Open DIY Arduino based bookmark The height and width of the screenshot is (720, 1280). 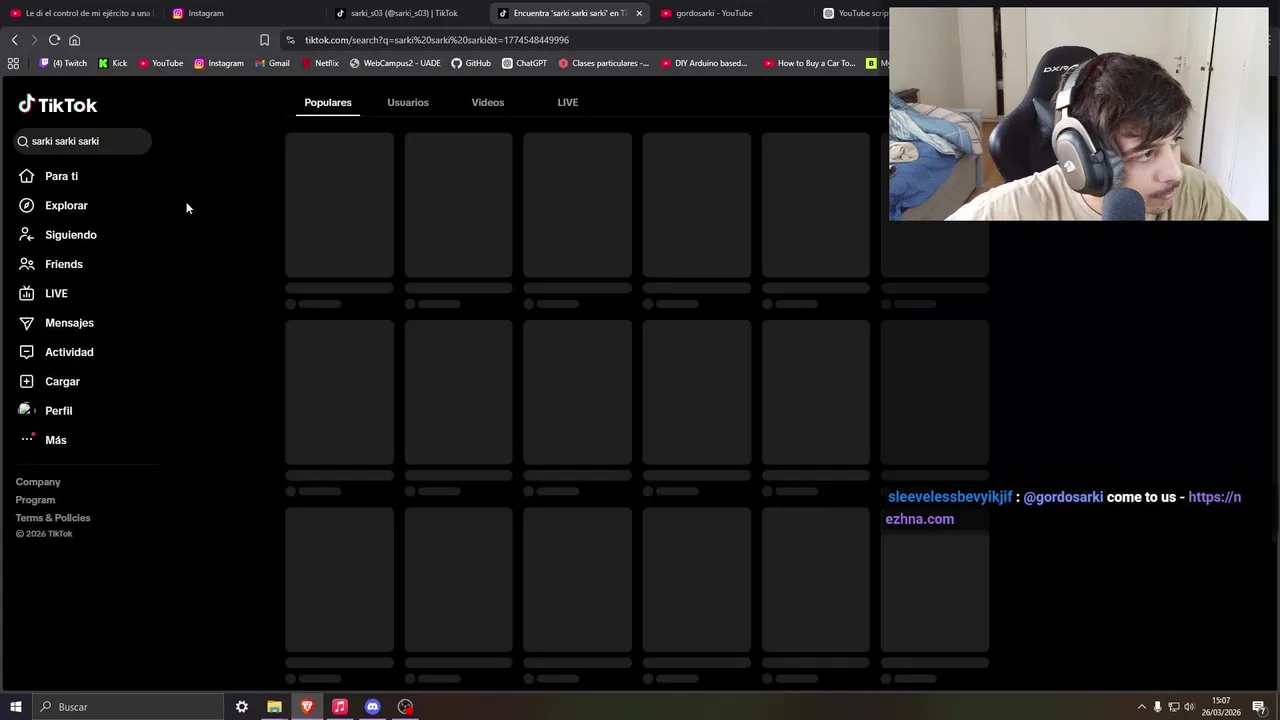pos(704,63)
